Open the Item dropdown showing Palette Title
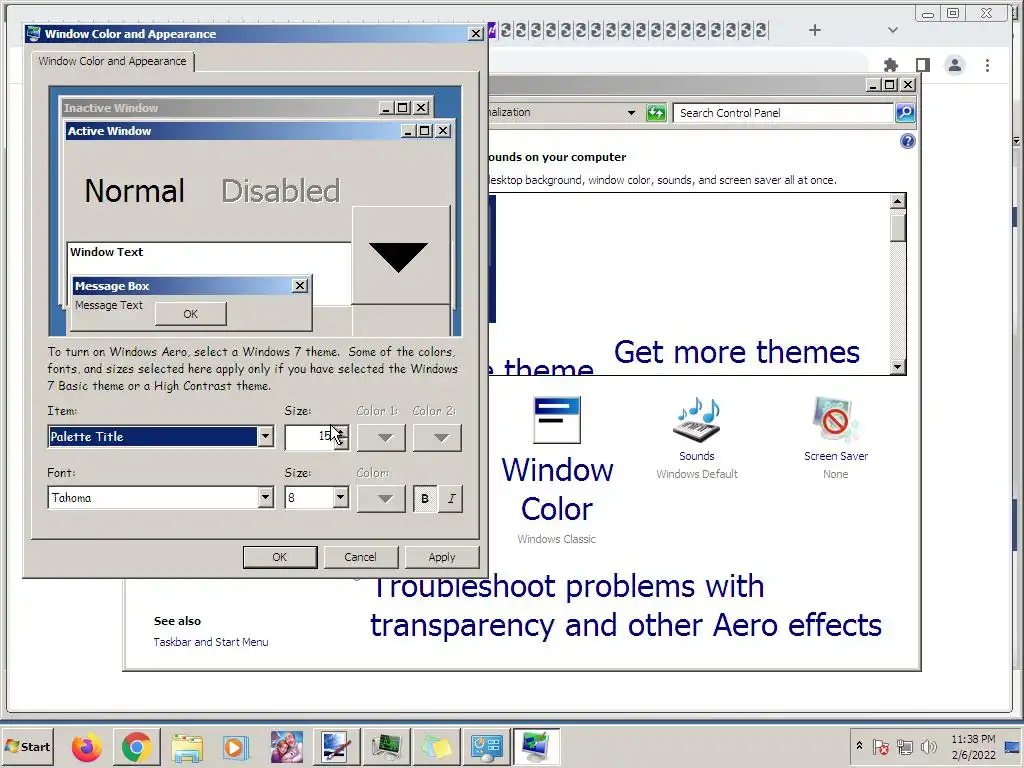1024x768 pixels. click(264, 437)
